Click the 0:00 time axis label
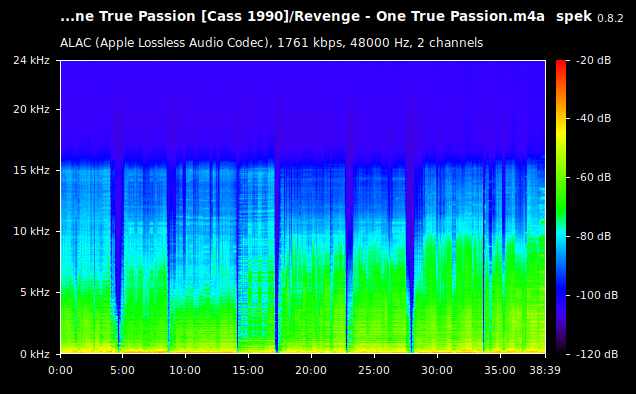 (x=60, y=370)
